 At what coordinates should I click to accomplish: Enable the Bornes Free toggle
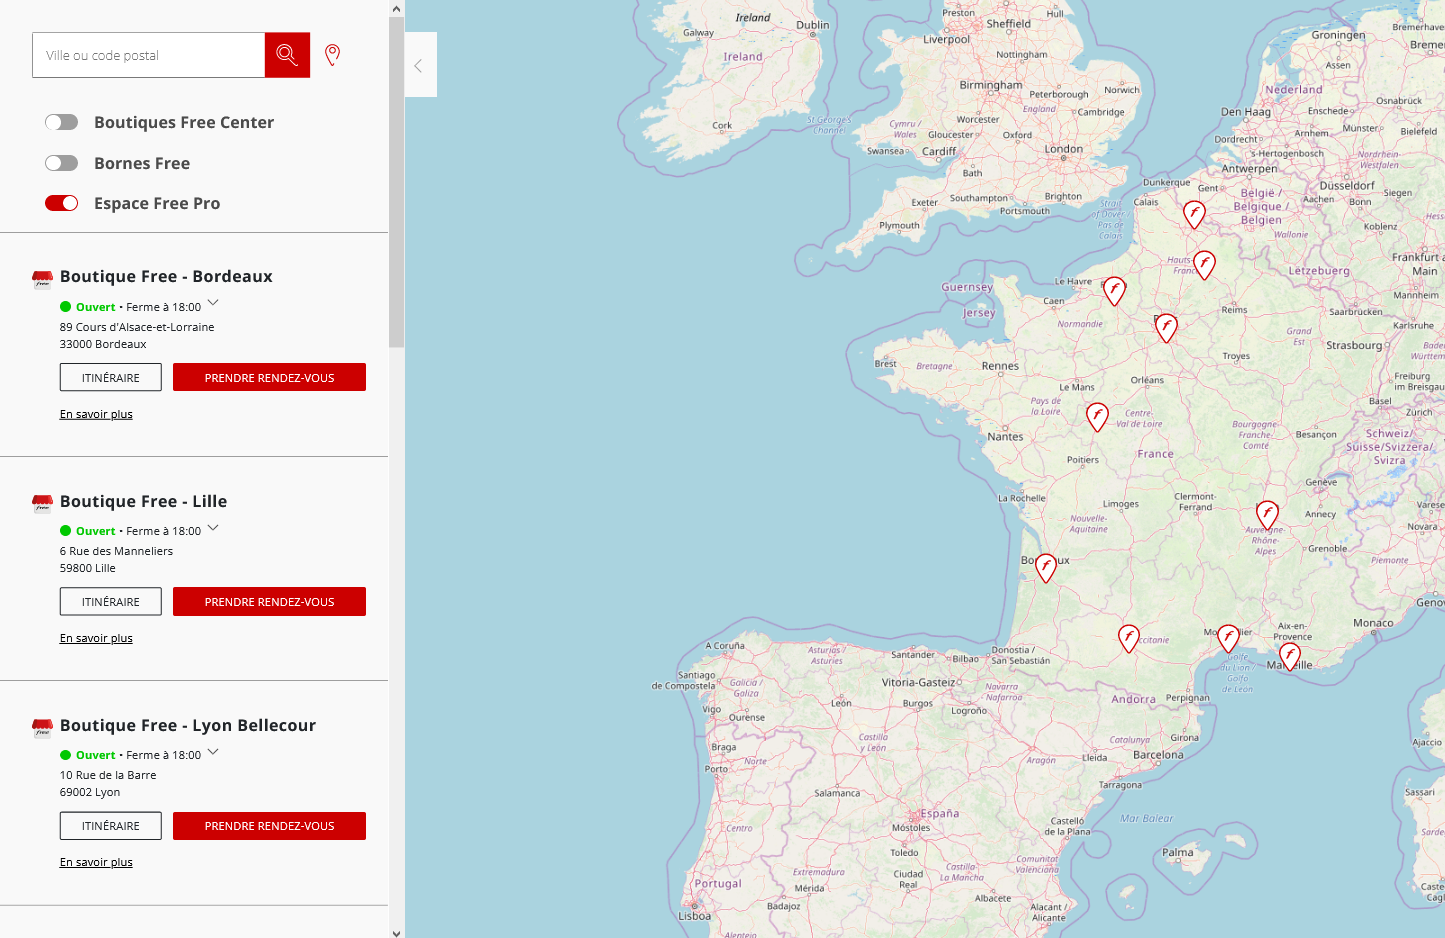click(x=61, y=163)
